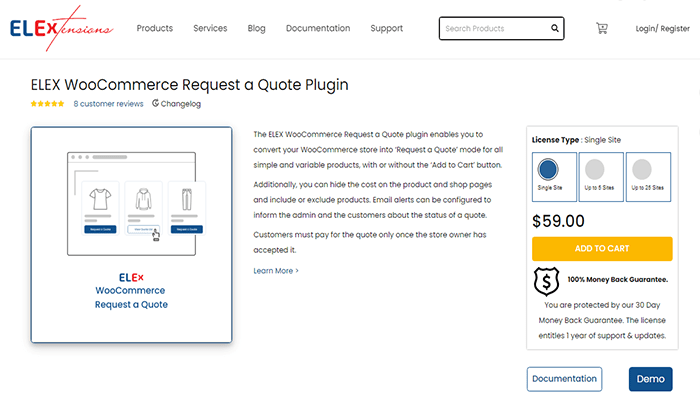Click the money back shield icon
This screenshot has height=400, width=700.
pyautogui.click(x=547, y=281)
